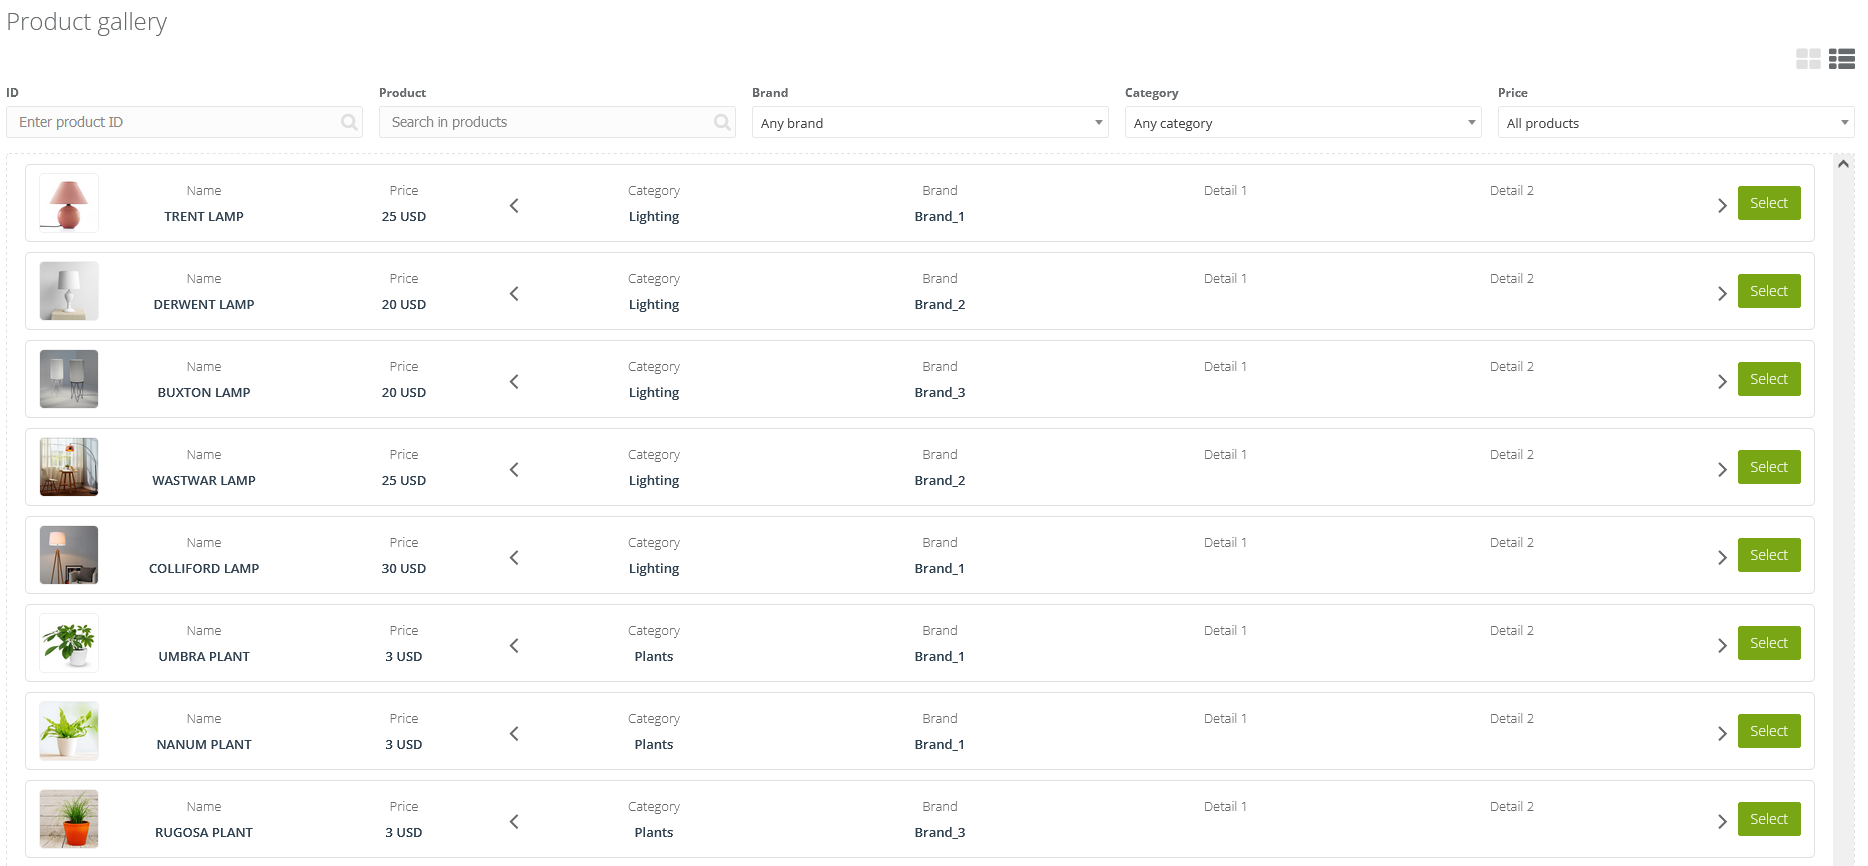Click left arrow on Trent Lamp row
This screenshot has height=866, width=1868.
click(514, 205)
